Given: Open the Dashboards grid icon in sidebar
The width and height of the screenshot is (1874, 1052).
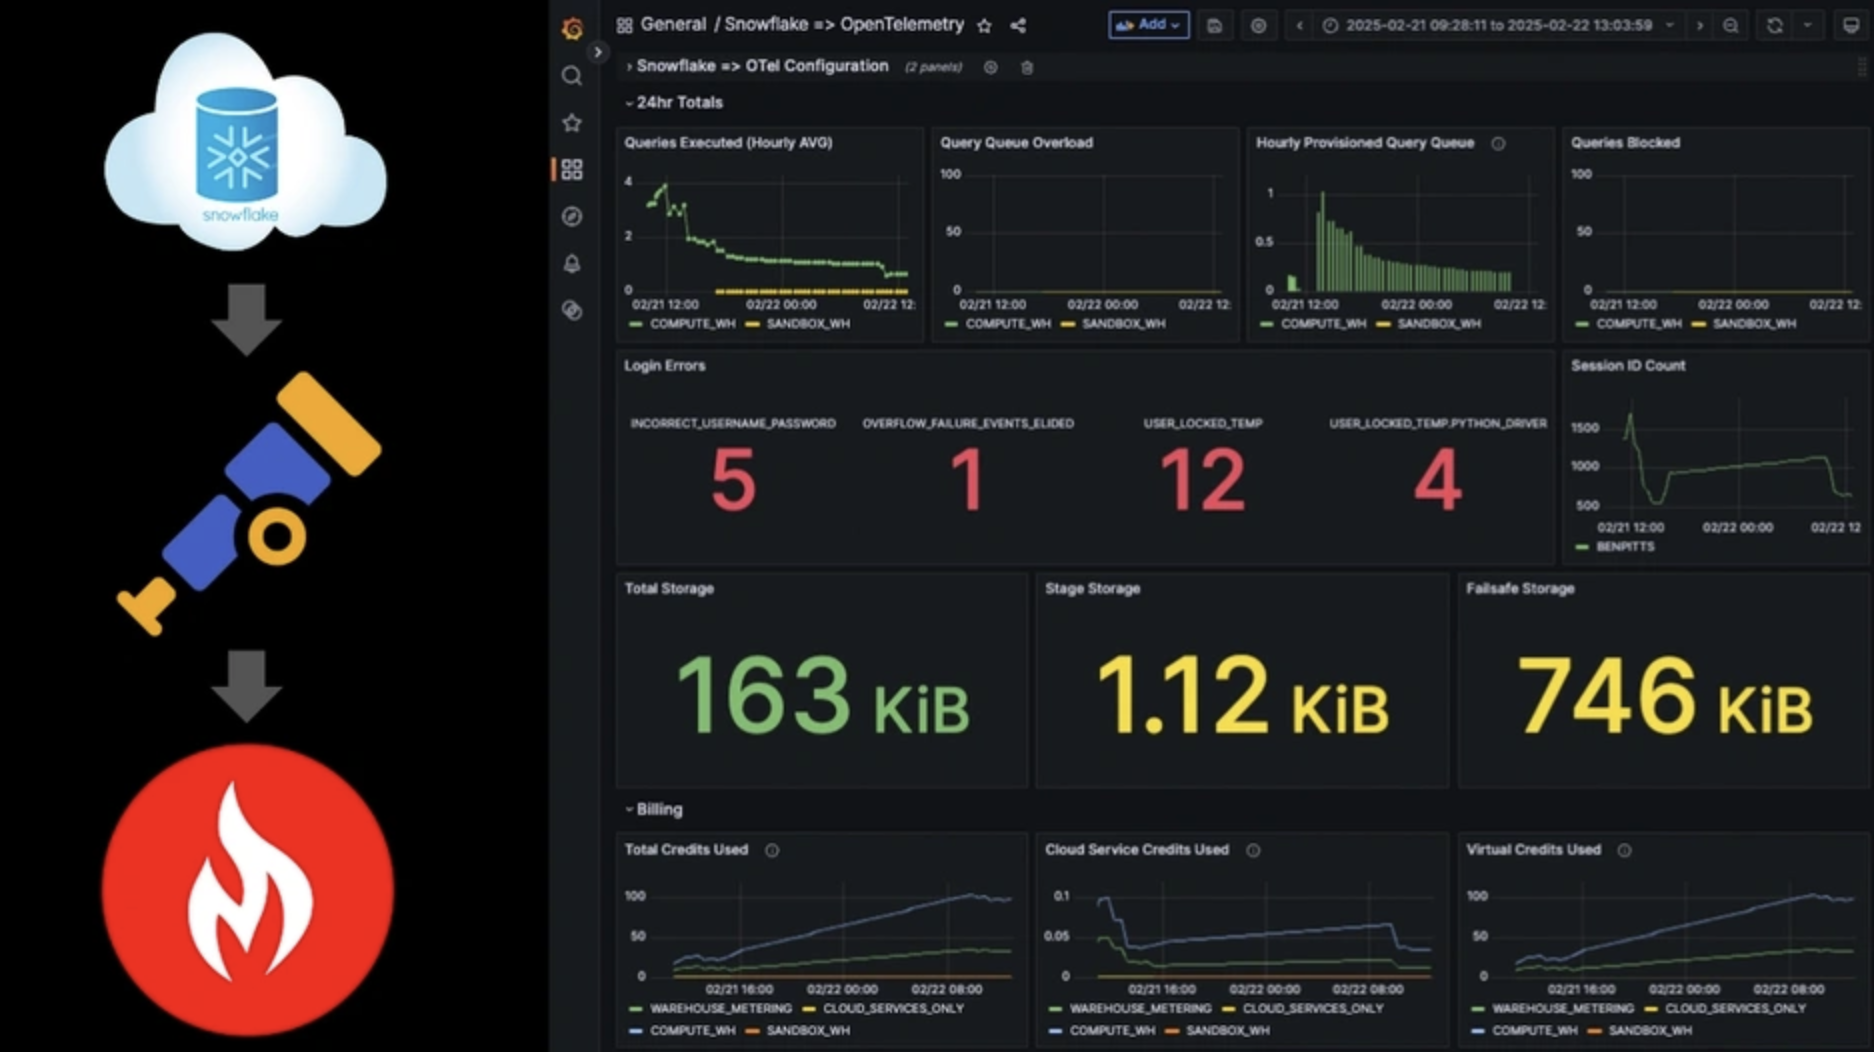Looking at the screenshot, I should [572, 170].
